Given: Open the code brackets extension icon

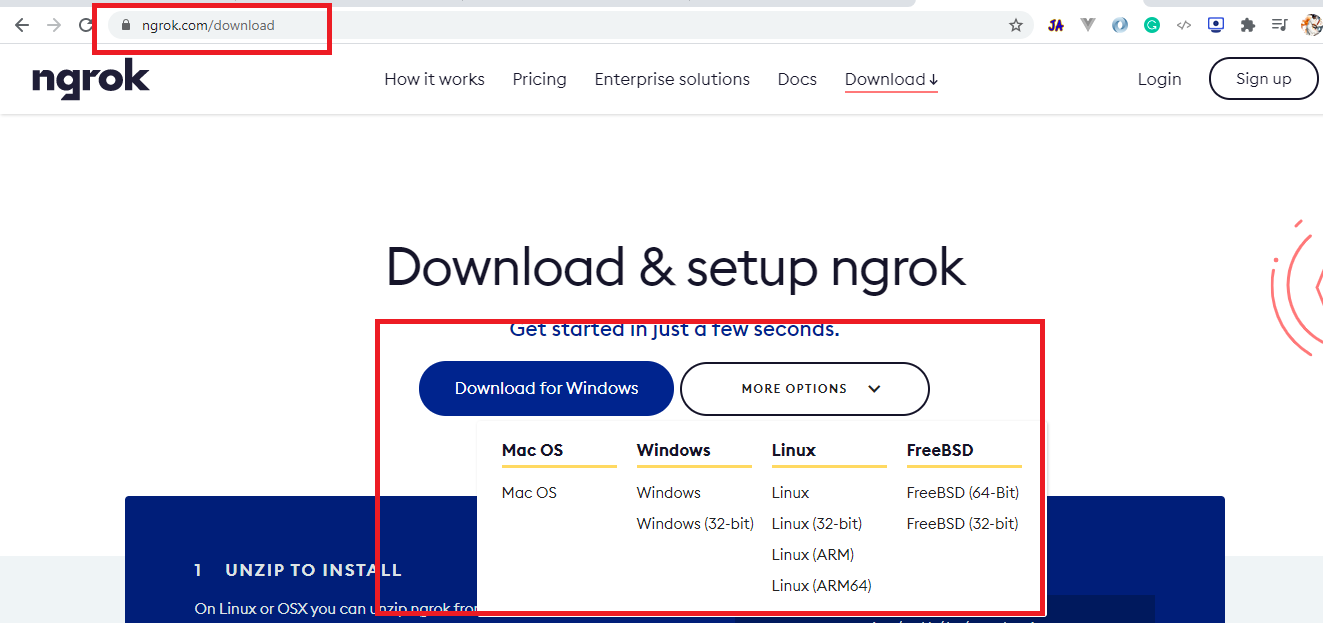Looking at the screenshot, I should tap(1184, 25).
